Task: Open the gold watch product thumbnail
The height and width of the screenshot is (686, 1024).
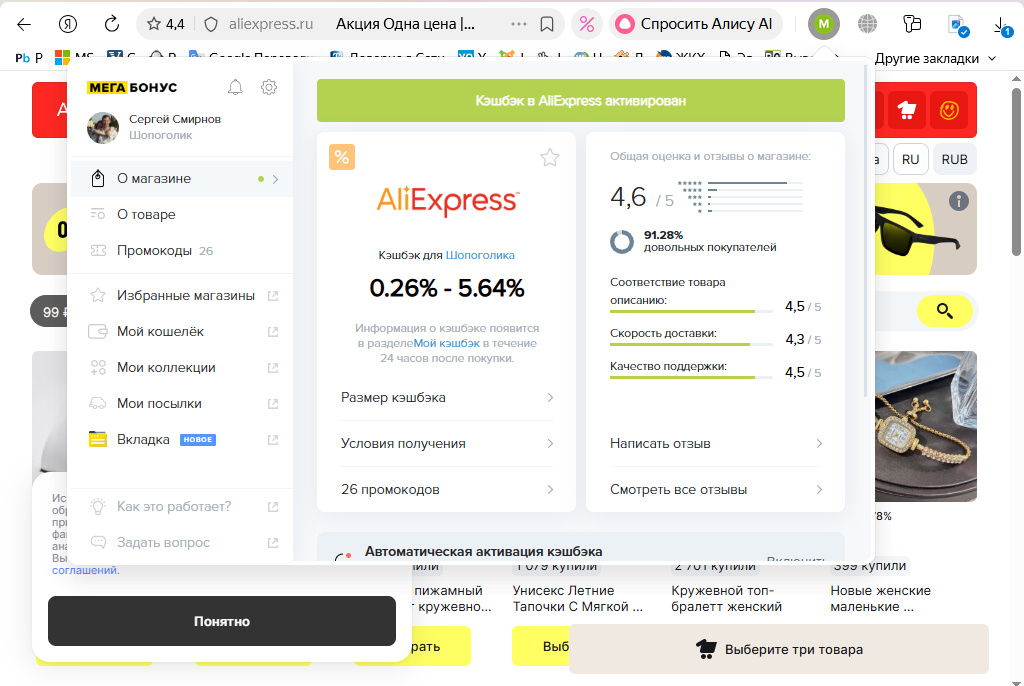Action: [926, 426]
